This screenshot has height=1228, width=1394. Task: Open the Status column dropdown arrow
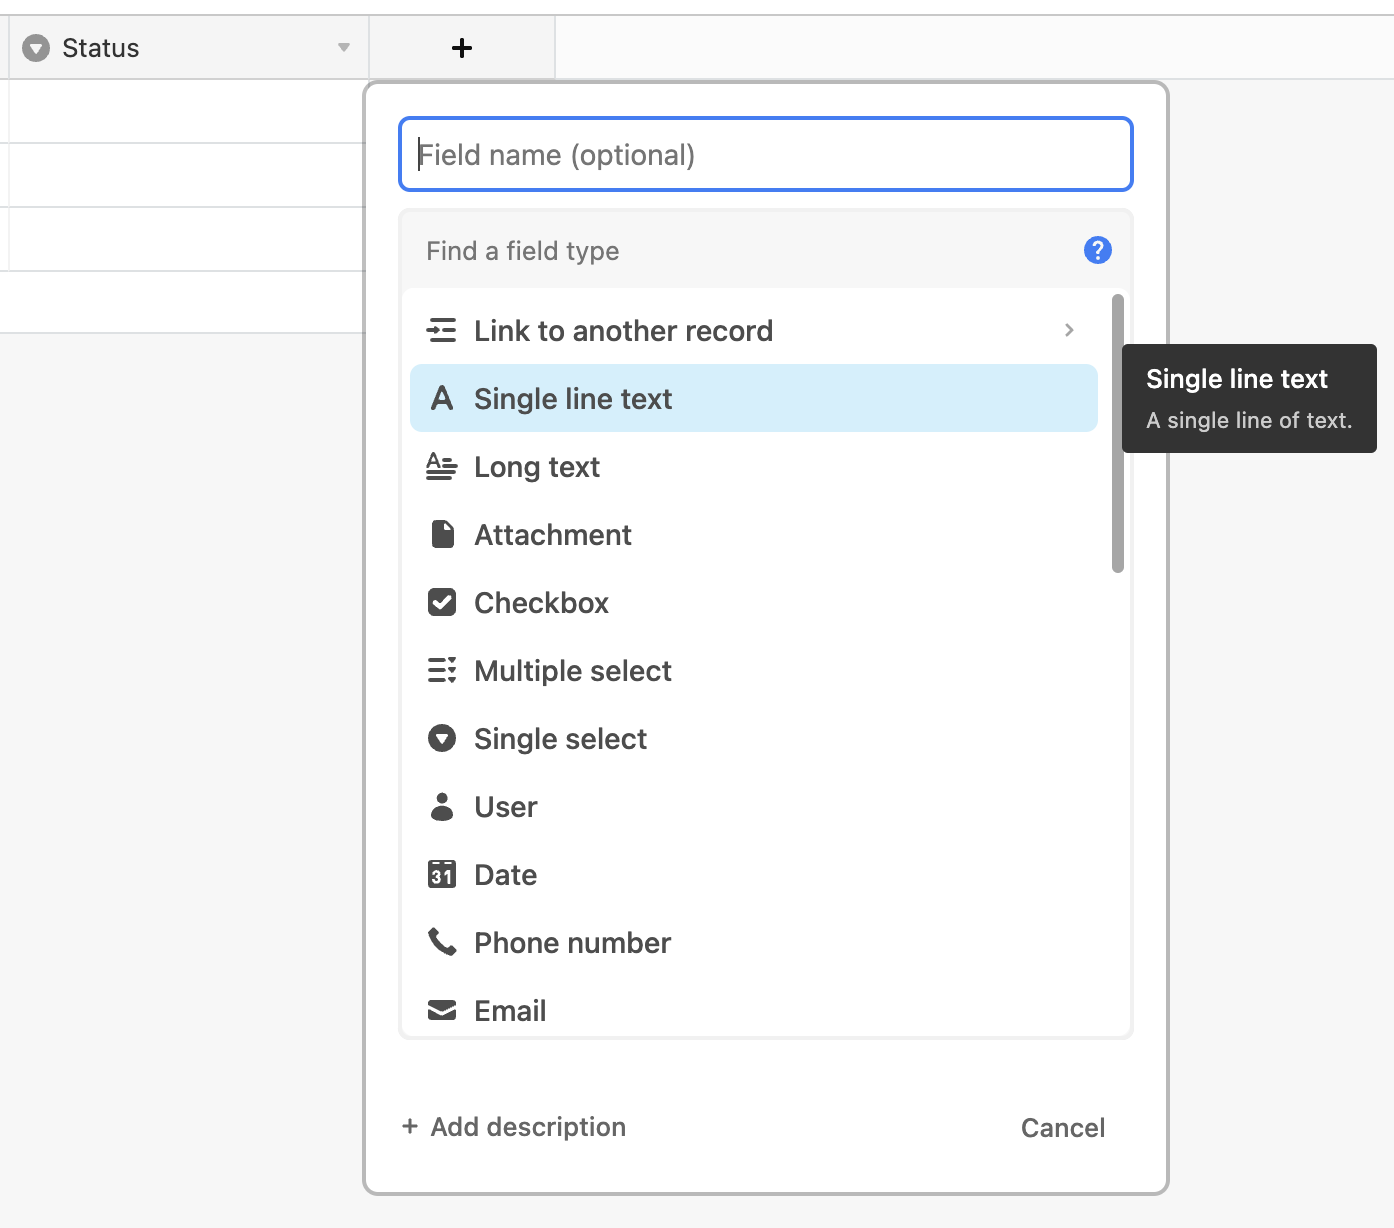(344, 47)
